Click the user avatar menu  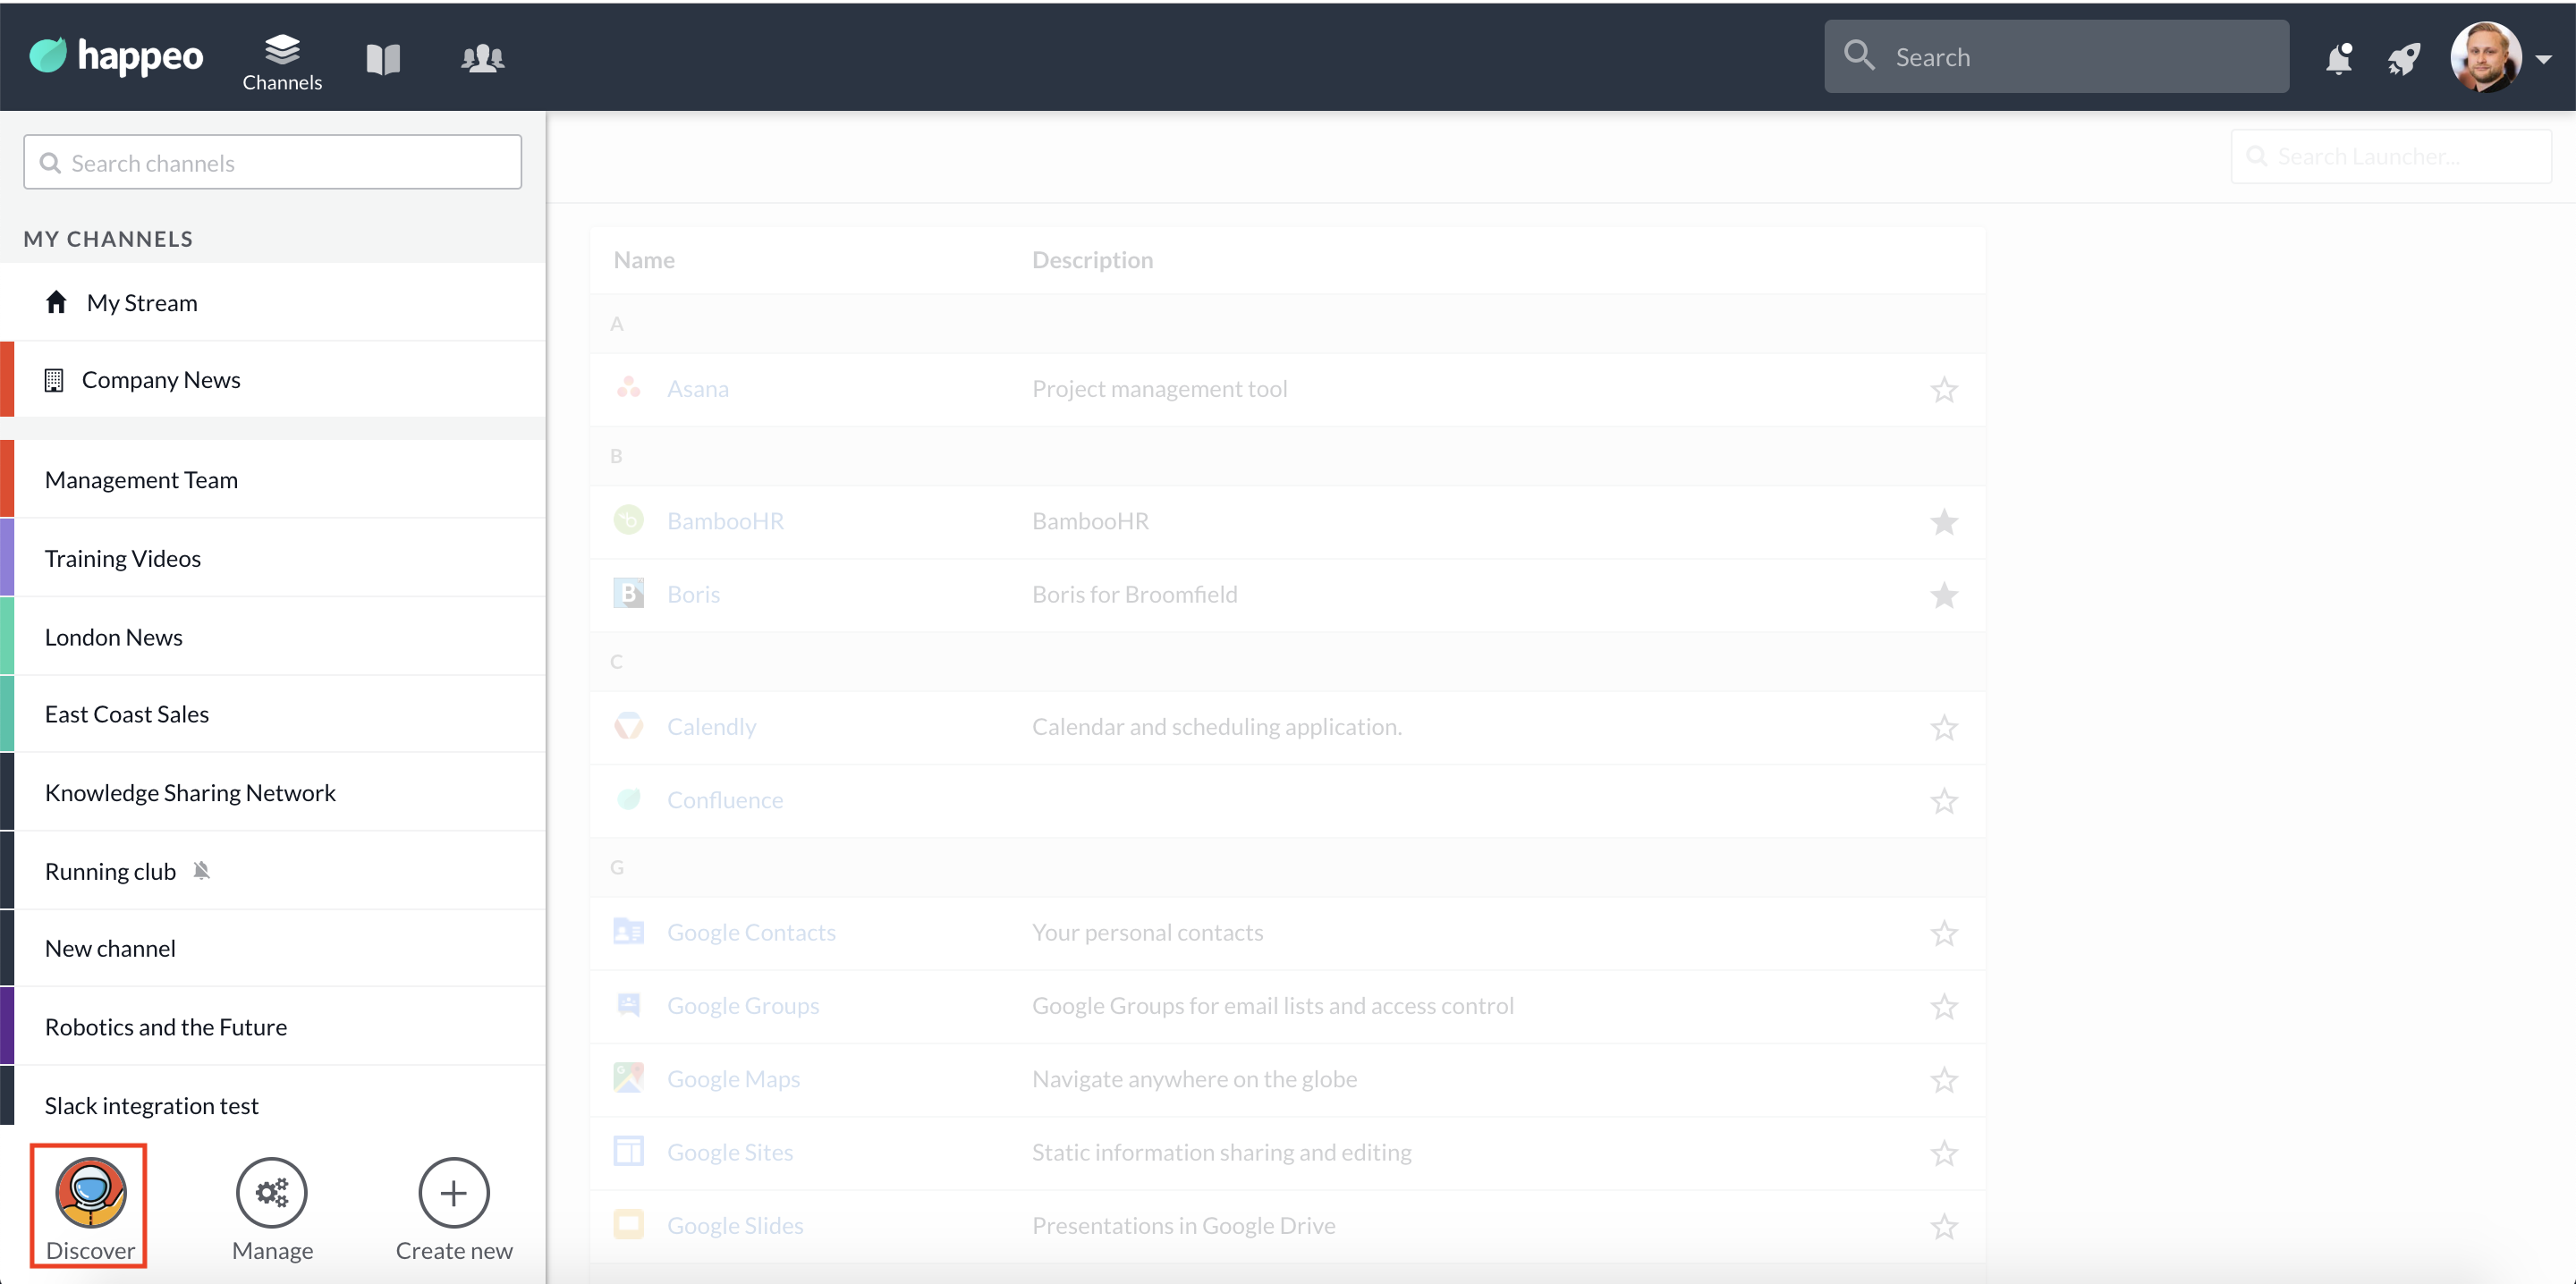tap(2485, 57)
